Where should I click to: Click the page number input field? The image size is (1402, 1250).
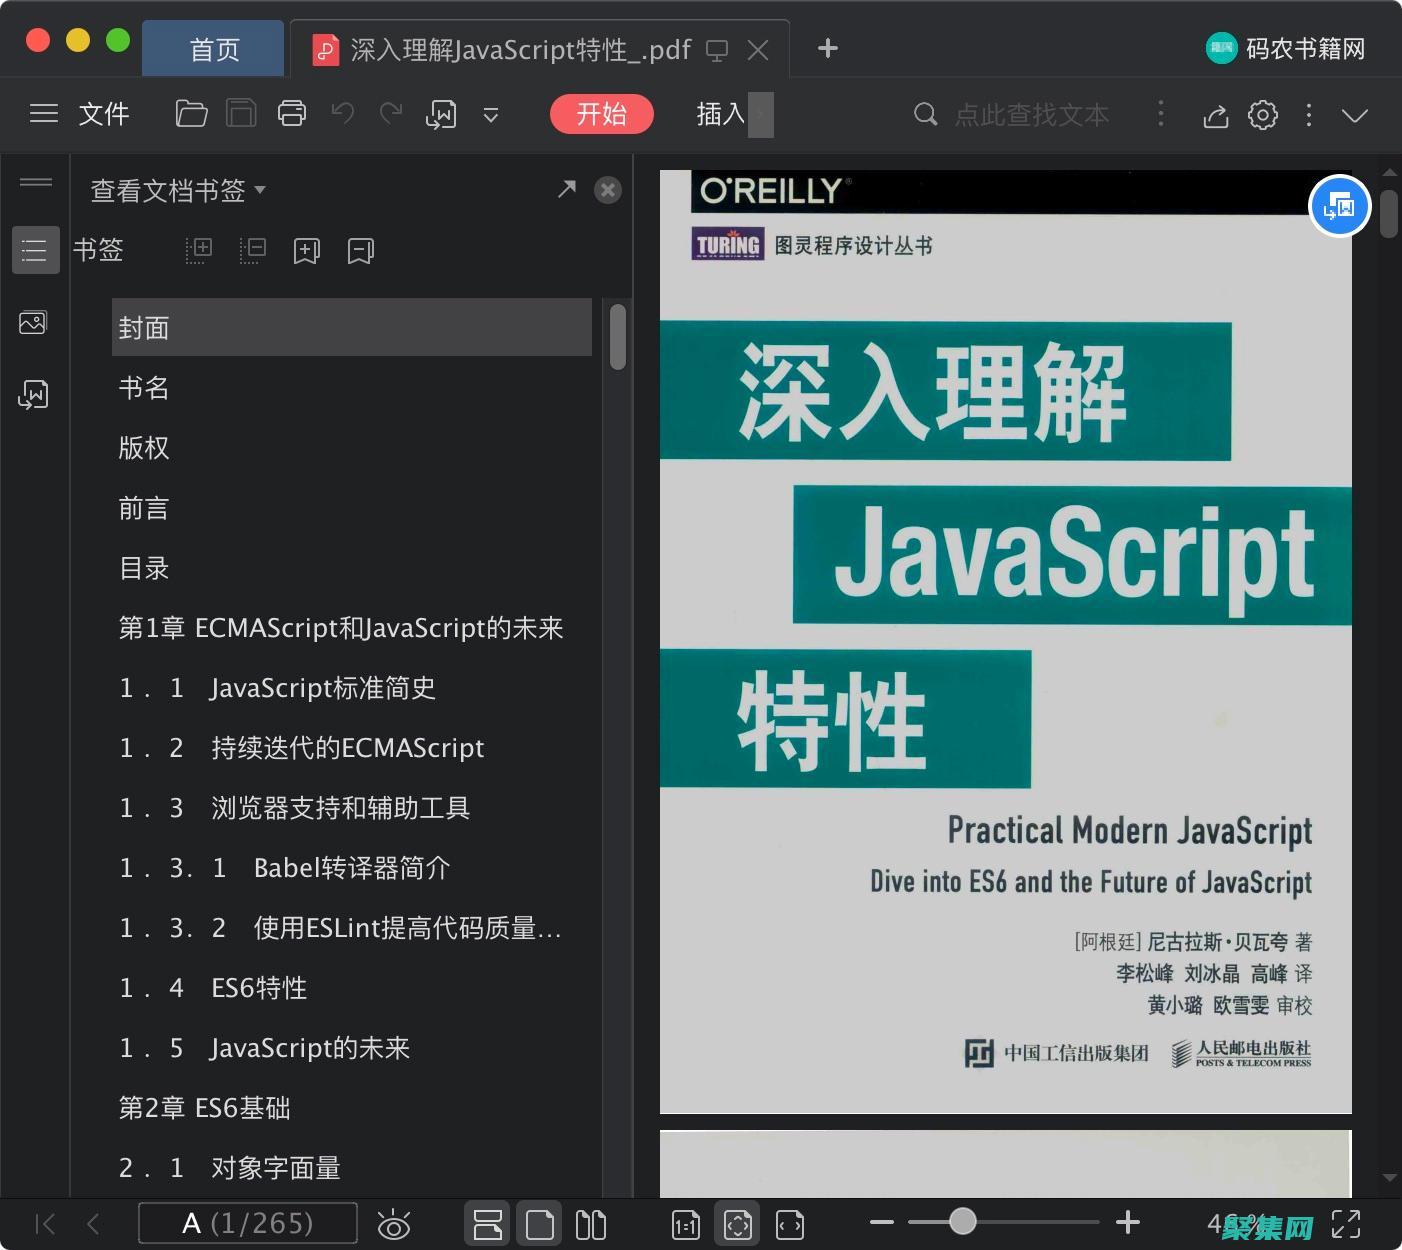click(x=247, y=1222)
